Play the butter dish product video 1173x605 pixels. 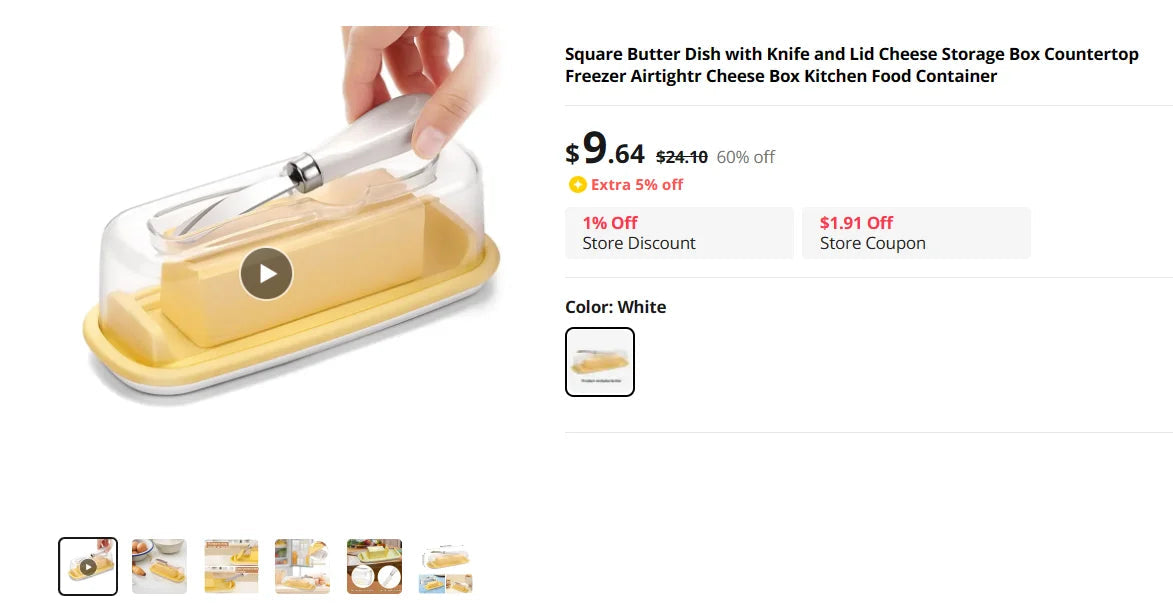266,273
